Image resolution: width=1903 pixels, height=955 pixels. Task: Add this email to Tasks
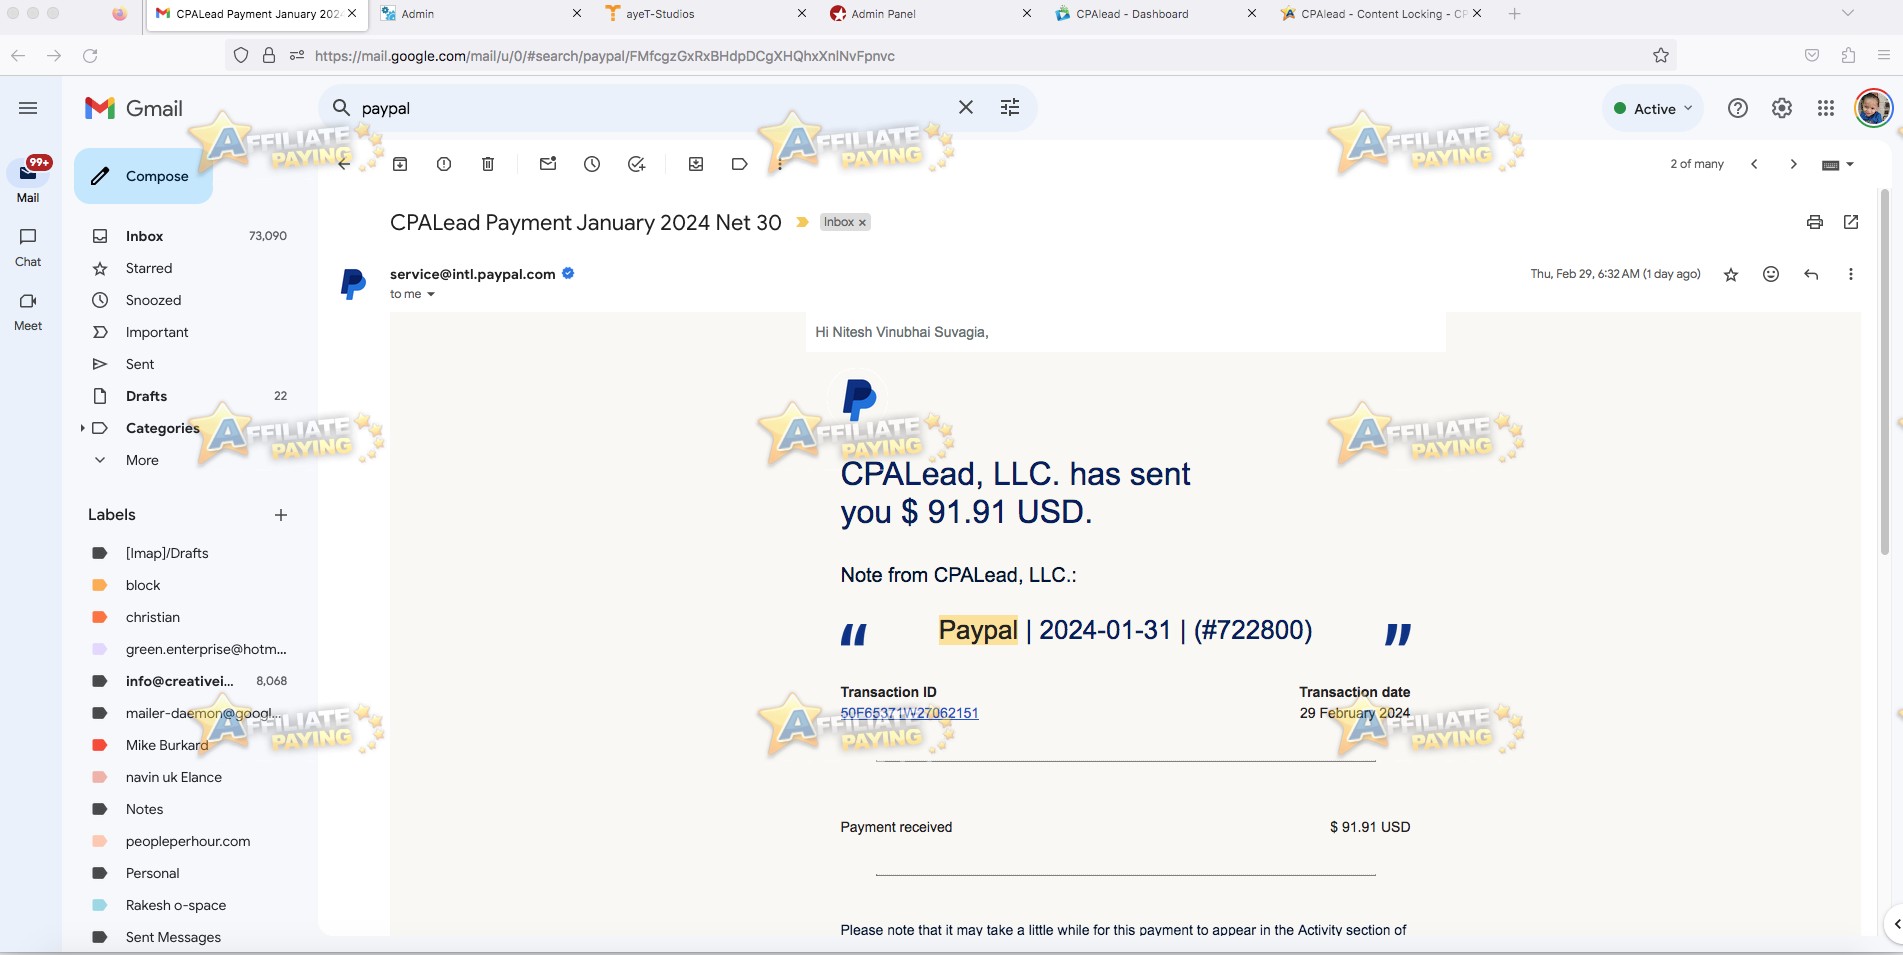635,163
